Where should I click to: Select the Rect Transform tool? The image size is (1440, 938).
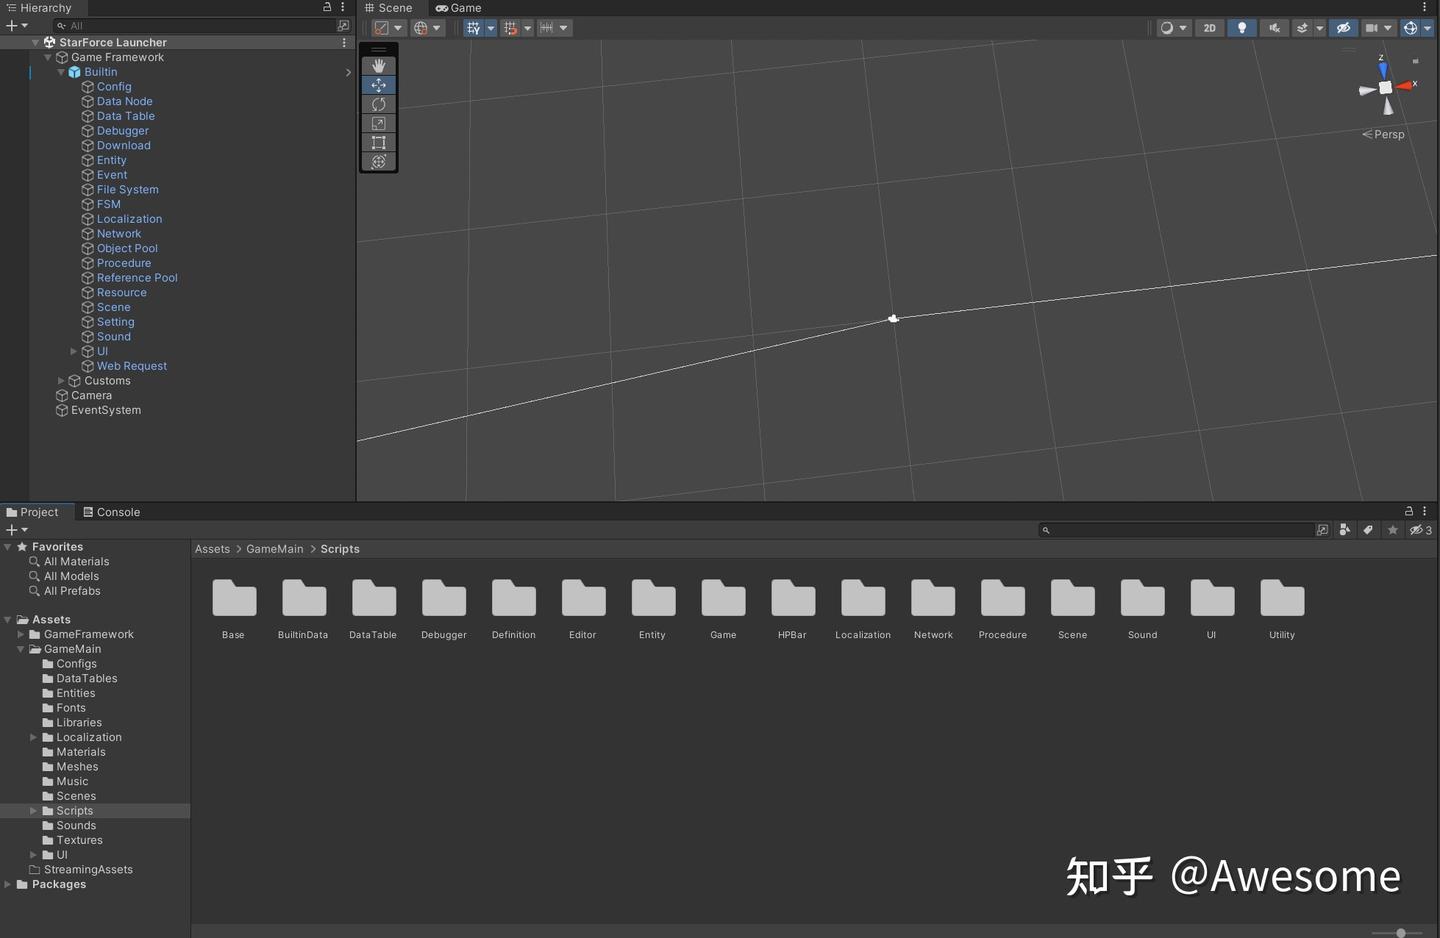pyautogui.click(x=378, y=142)
